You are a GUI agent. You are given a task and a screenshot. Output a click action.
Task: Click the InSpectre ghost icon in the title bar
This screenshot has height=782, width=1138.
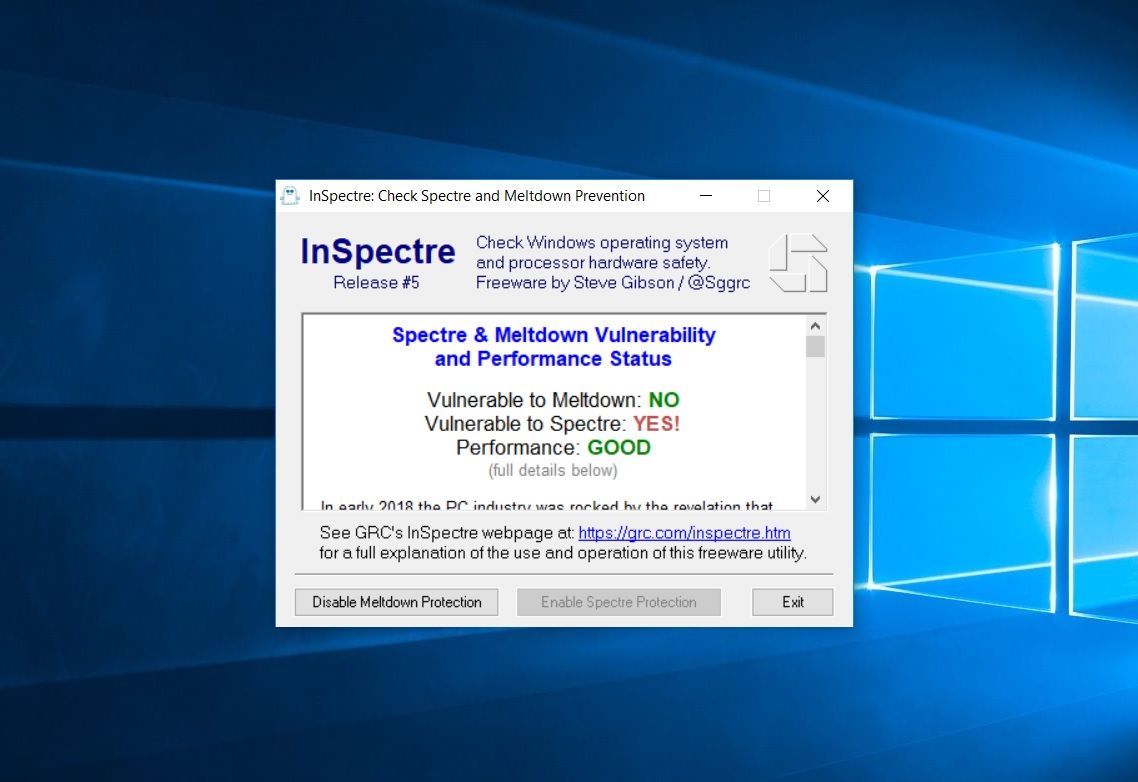coord(289,195)
